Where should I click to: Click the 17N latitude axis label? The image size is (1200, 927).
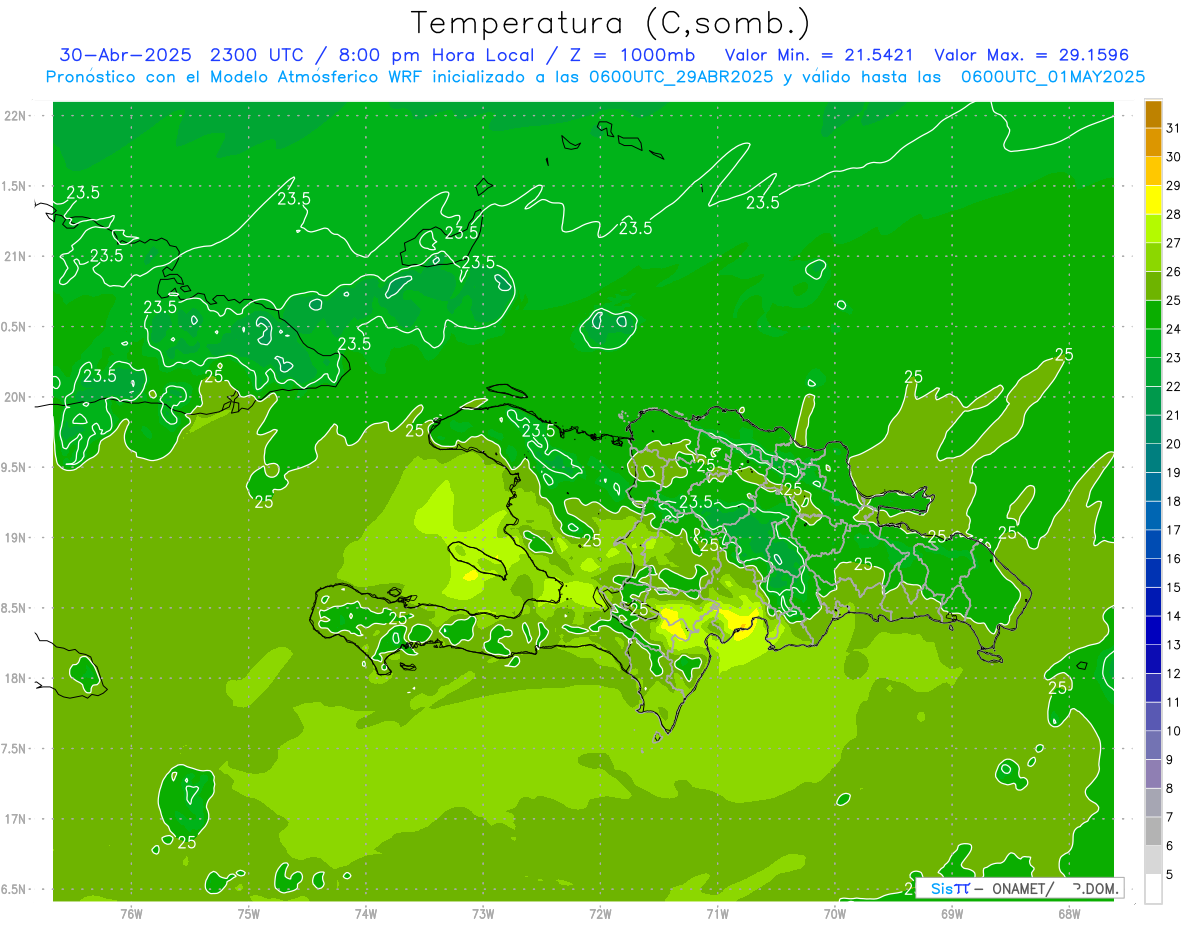pyautogui.click(x=15, y=820)
